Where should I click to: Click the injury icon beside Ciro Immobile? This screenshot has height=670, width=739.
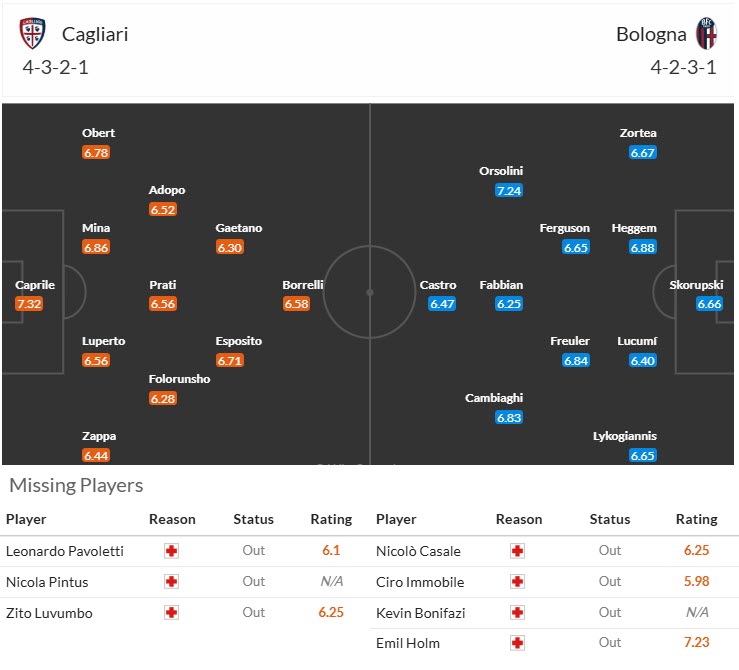(518, 582)
